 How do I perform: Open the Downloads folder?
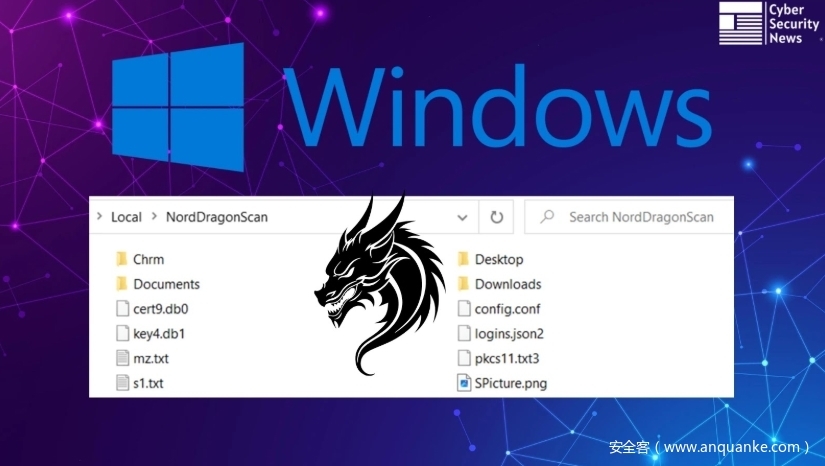click(x=507, y=284)
